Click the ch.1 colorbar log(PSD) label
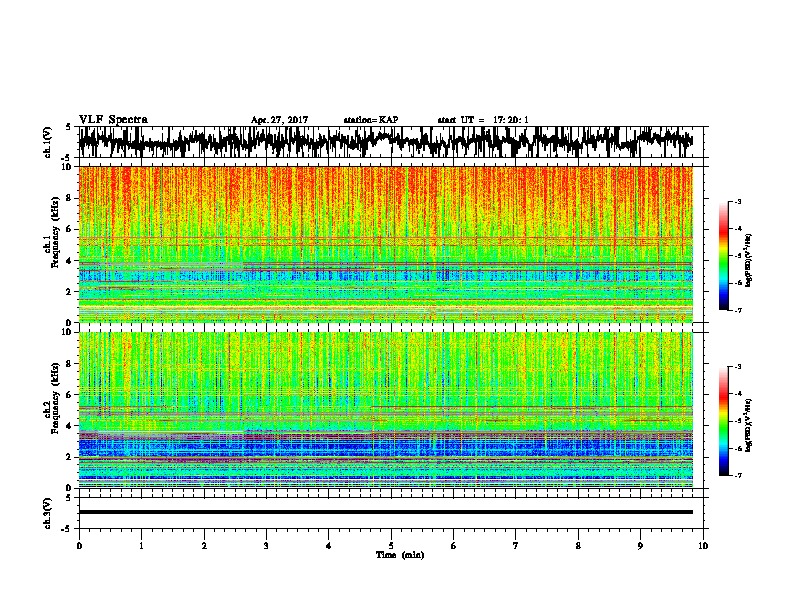792x612 pixels. 748,260
